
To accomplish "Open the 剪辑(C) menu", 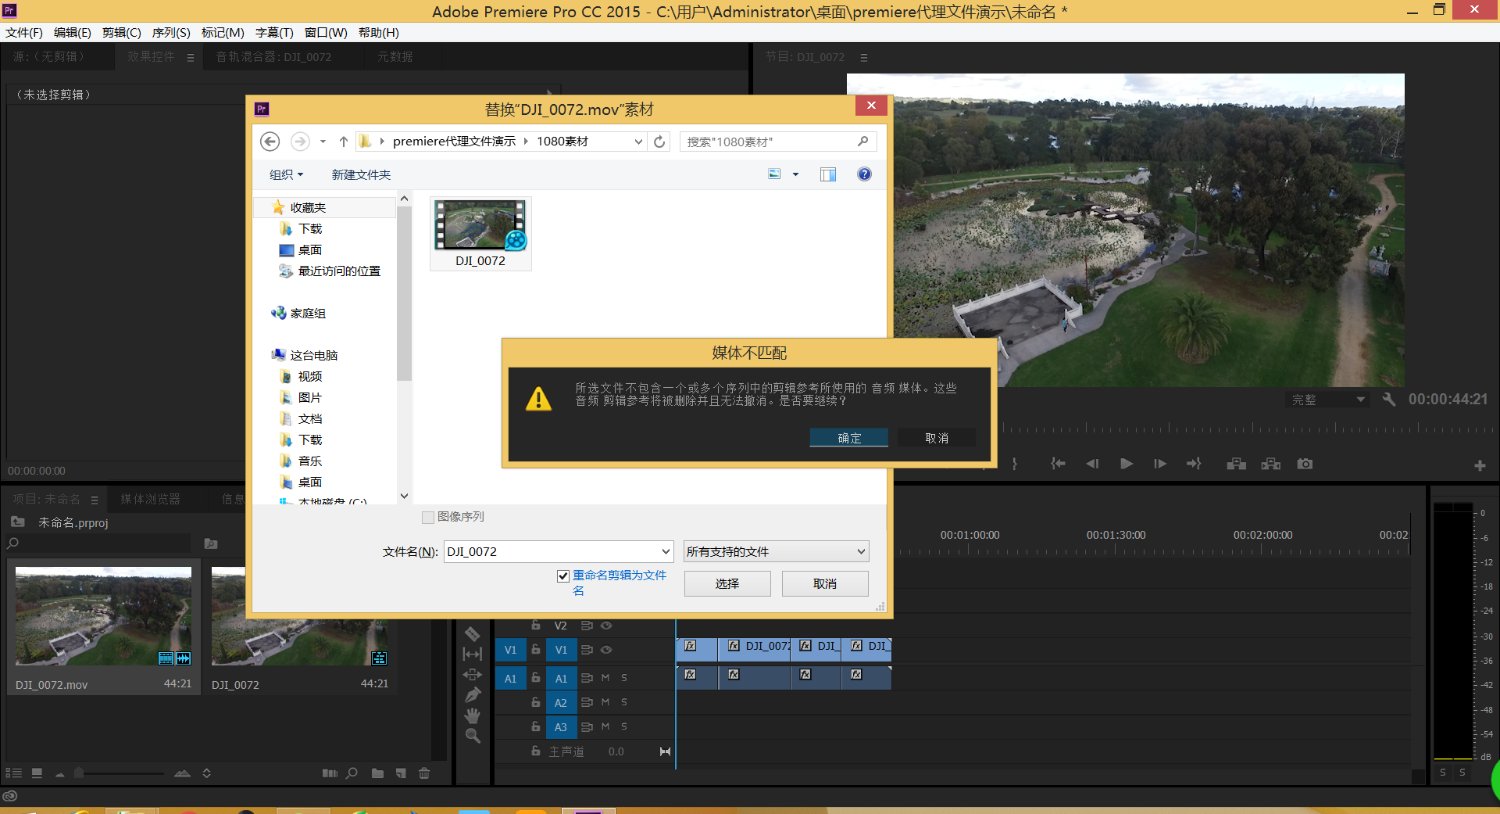I will pos(122,33).
